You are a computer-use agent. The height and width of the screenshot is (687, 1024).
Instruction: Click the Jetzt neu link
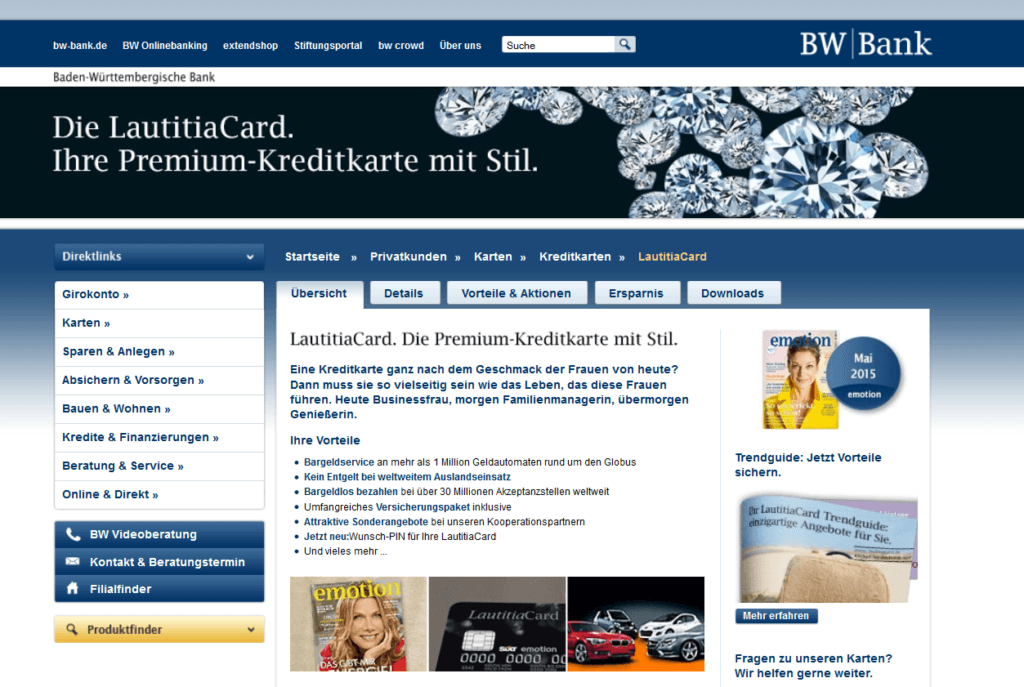(x=326, y=537)
